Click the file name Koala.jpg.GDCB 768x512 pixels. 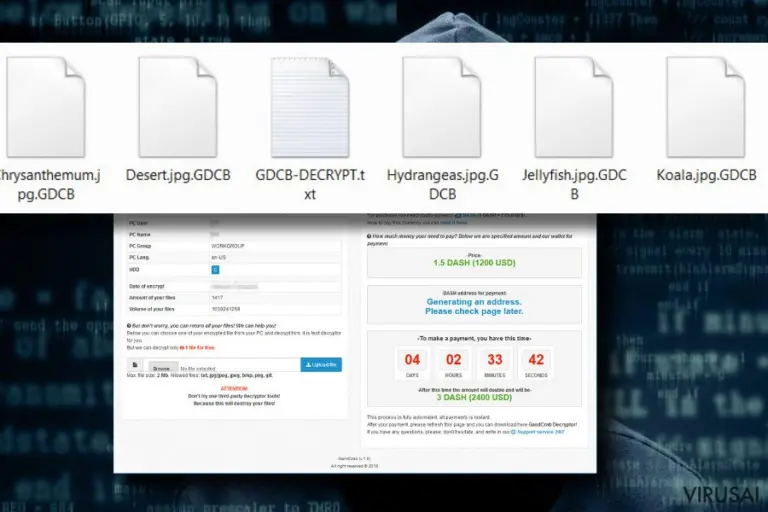pyautogui.click(x=706, y=175)
